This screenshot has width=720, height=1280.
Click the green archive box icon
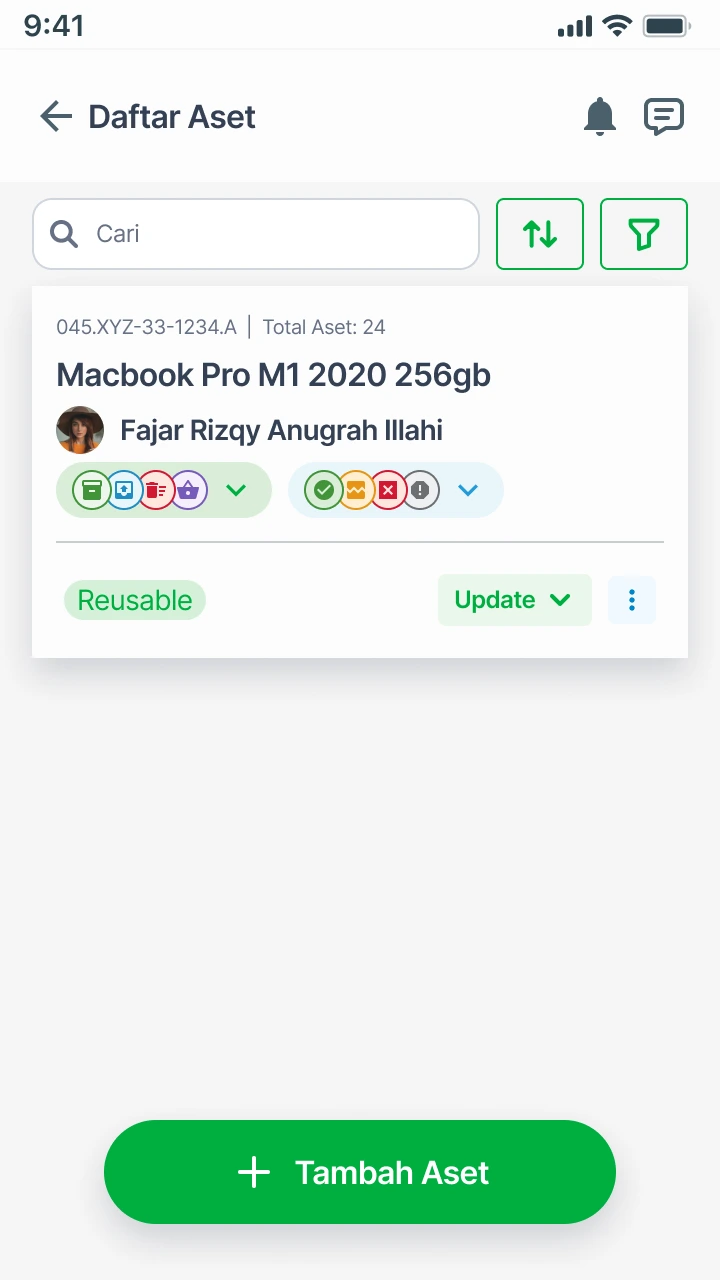pyautogui.click(x=92, y=490)
